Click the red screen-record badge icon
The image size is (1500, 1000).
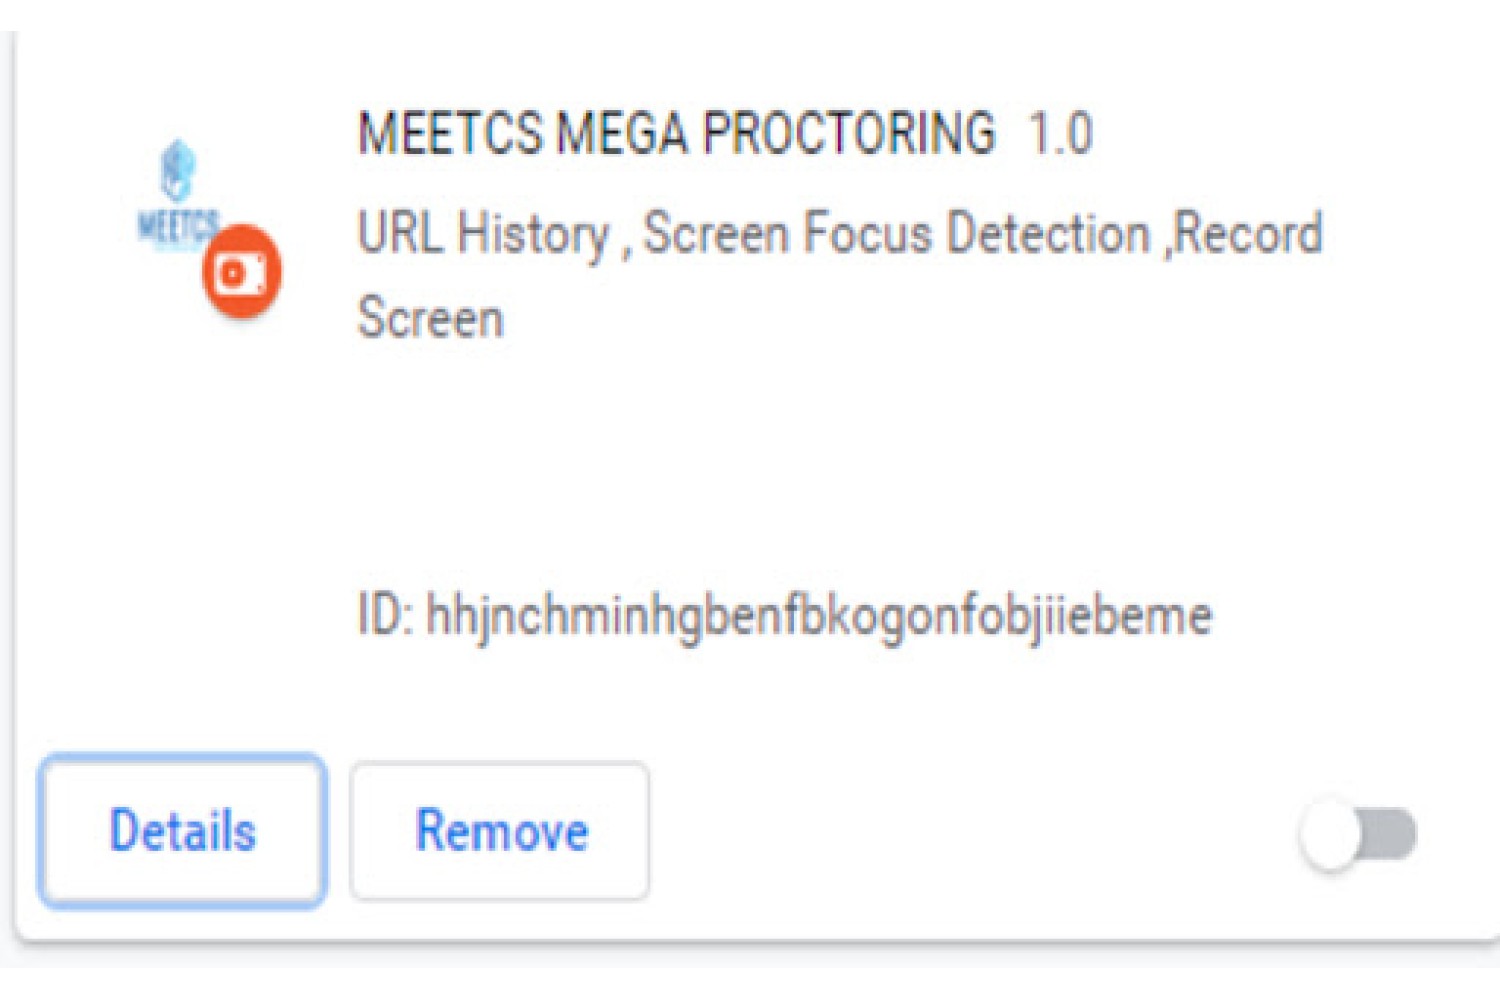tap(242, 272)
